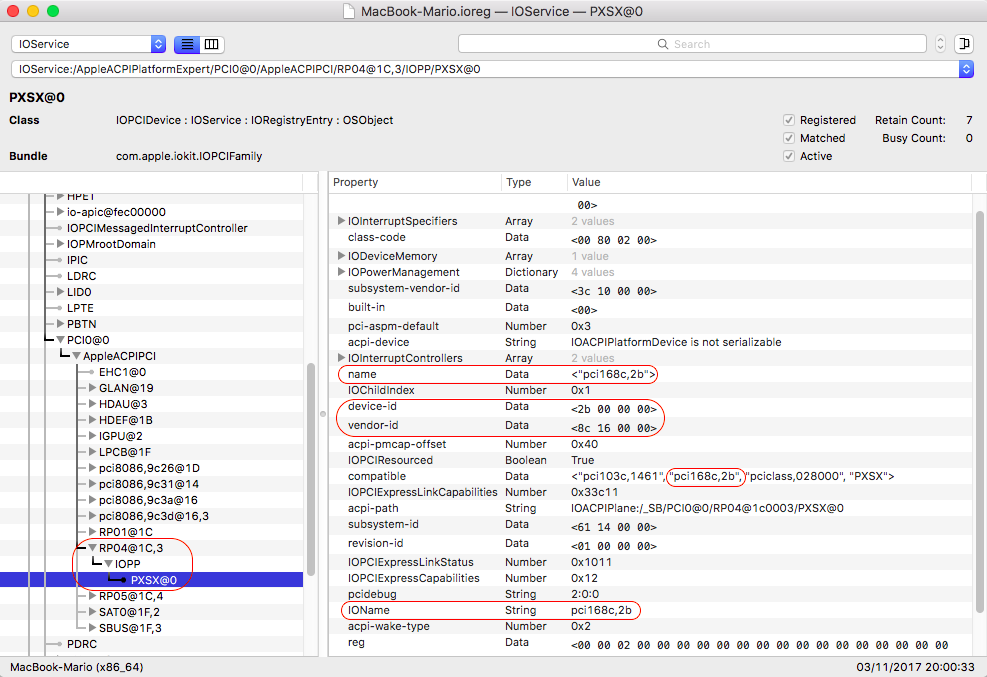Click the search stepper arrows beside the search field
The width and height of the screenshot is (987, 677).
coord(940,44)
